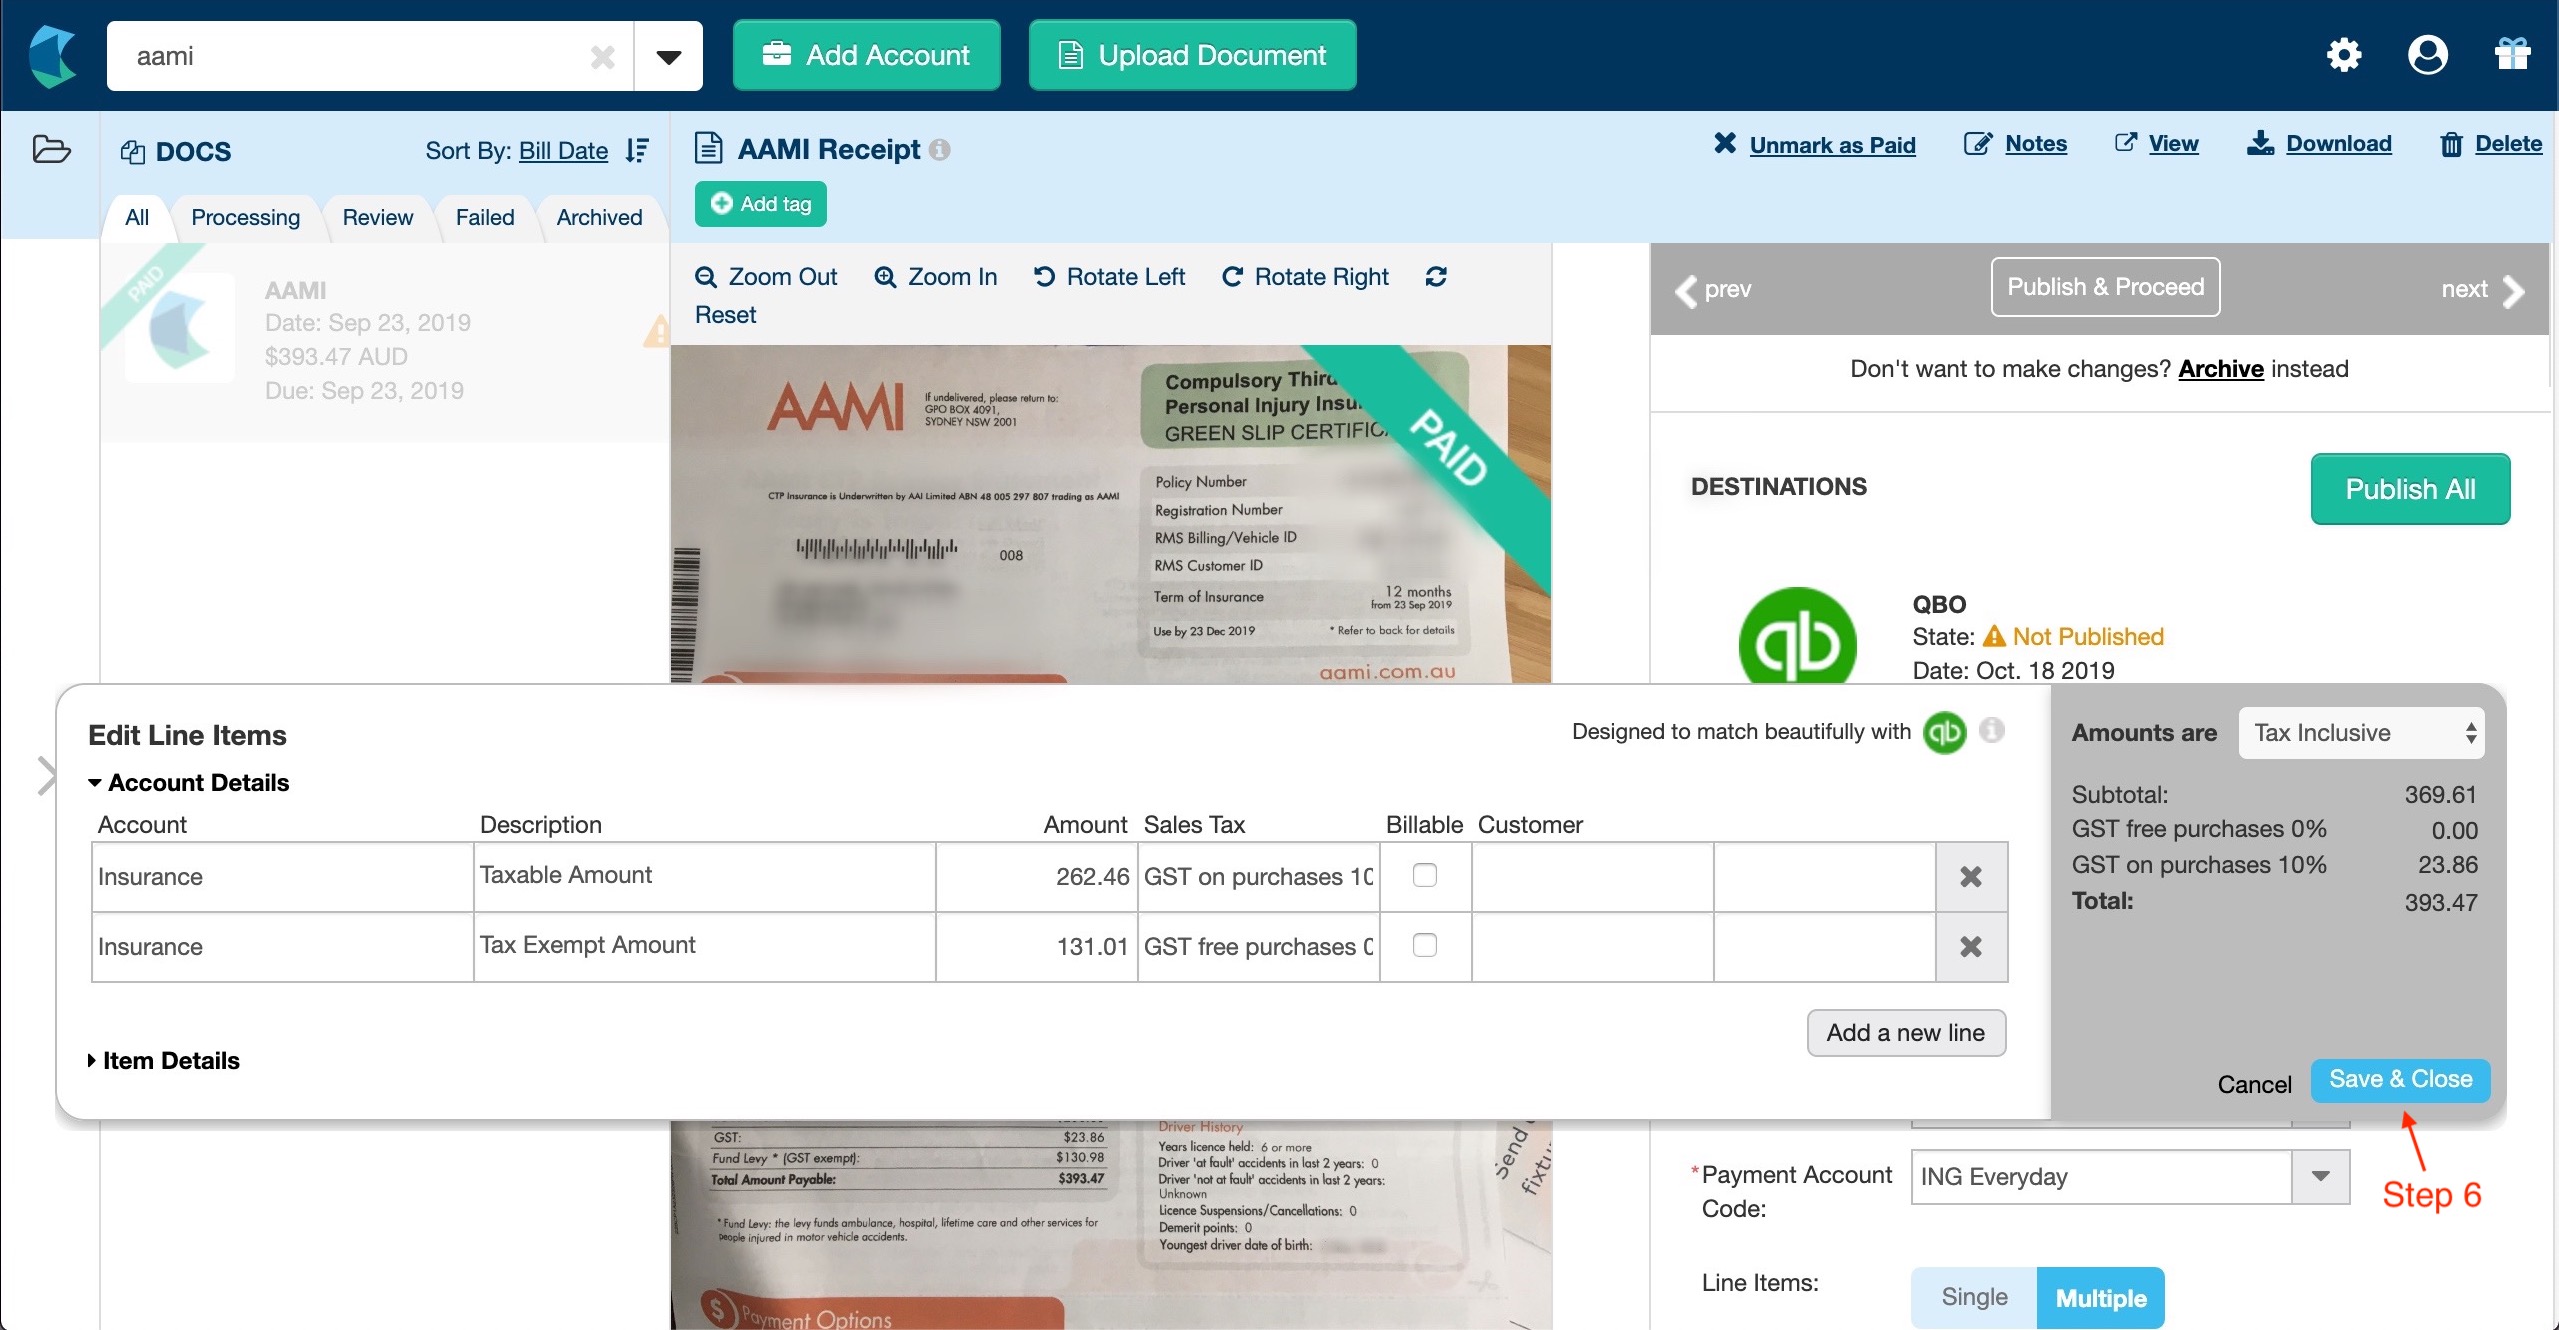Click info icon next to QuickBooks badge
Viewport: 2559px width, 1330px height.
pyautogui.click(x=1992, y=731)
